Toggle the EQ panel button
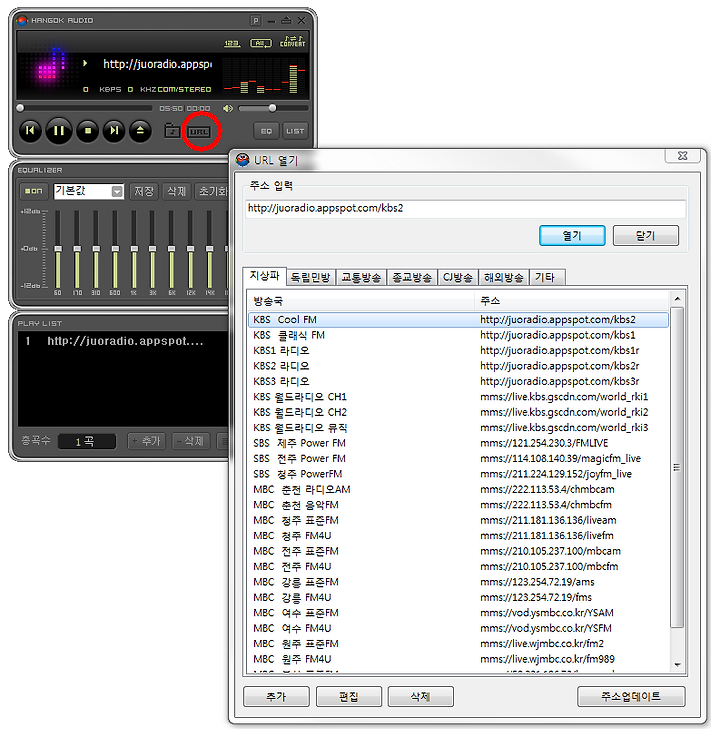Viewport: 720px width, 737px height. [x=266, y=131]
